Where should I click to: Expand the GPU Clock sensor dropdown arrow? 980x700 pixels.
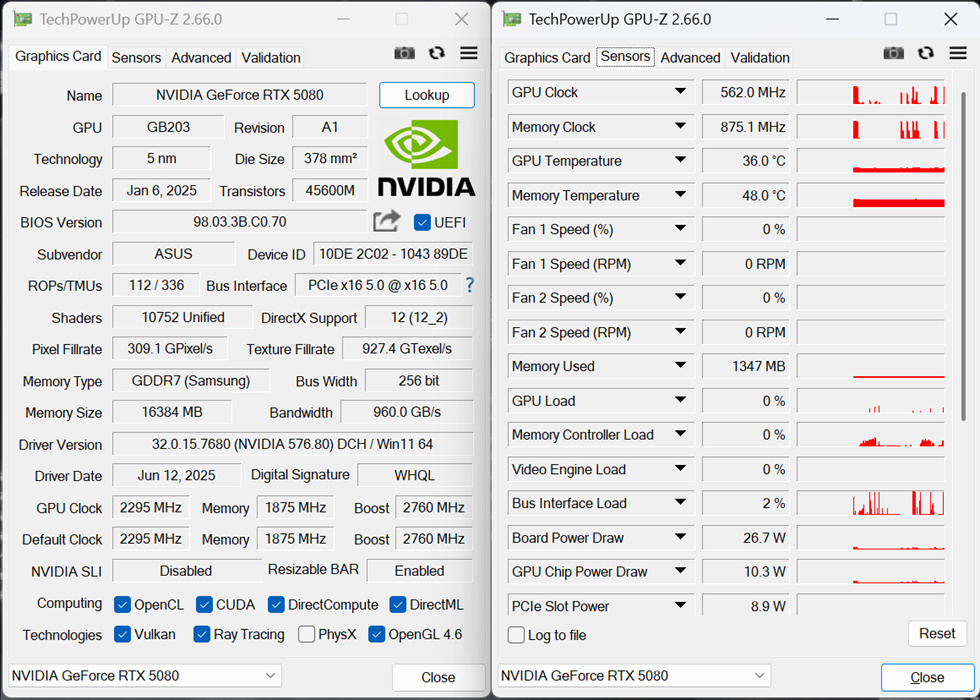click(x=680, y=92)
